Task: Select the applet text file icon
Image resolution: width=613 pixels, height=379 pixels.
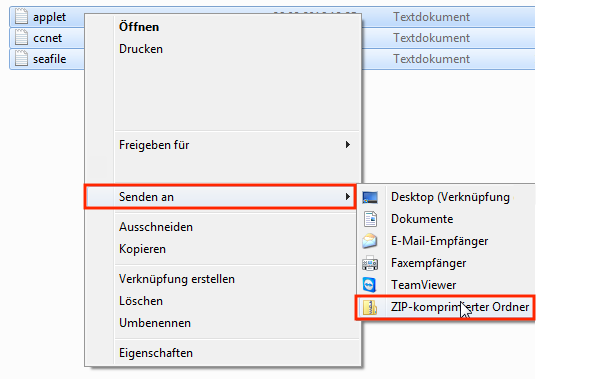Action: pyautogui.click(x=21, y=16)
